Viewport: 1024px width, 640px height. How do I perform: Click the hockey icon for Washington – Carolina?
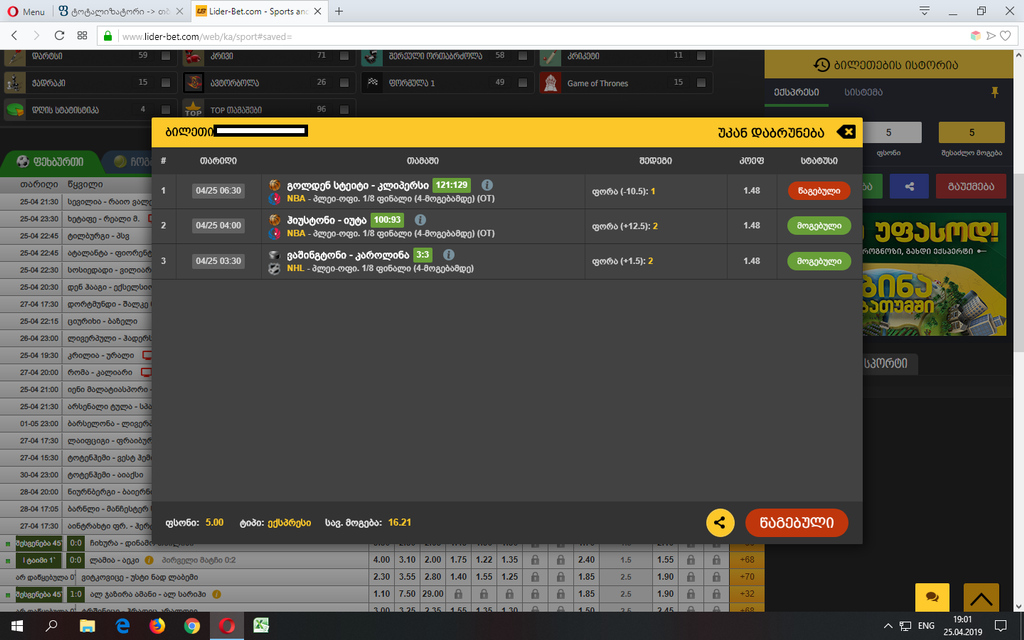click(274, 255)
